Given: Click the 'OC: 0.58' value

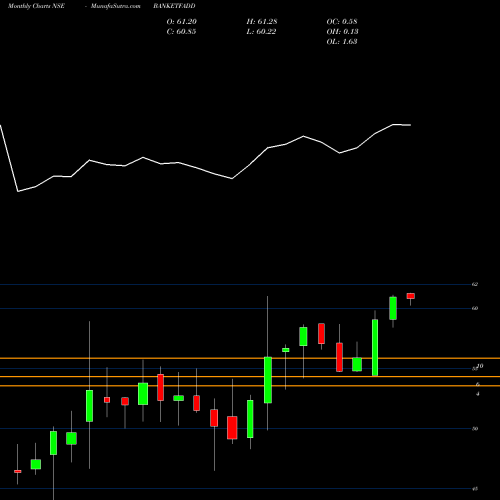Looking at the screenshot, I should tap(342, 22).
